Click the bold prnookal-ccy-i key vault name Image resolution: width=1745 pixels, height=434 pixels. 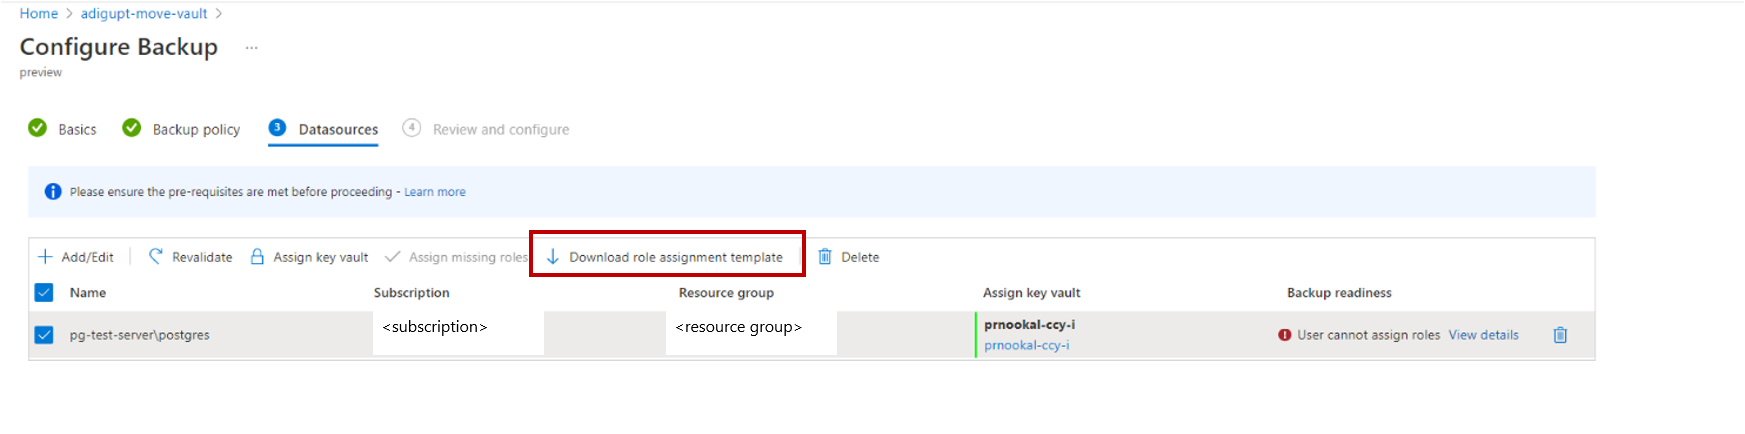pyautogui.click(x=1029, y=325)
